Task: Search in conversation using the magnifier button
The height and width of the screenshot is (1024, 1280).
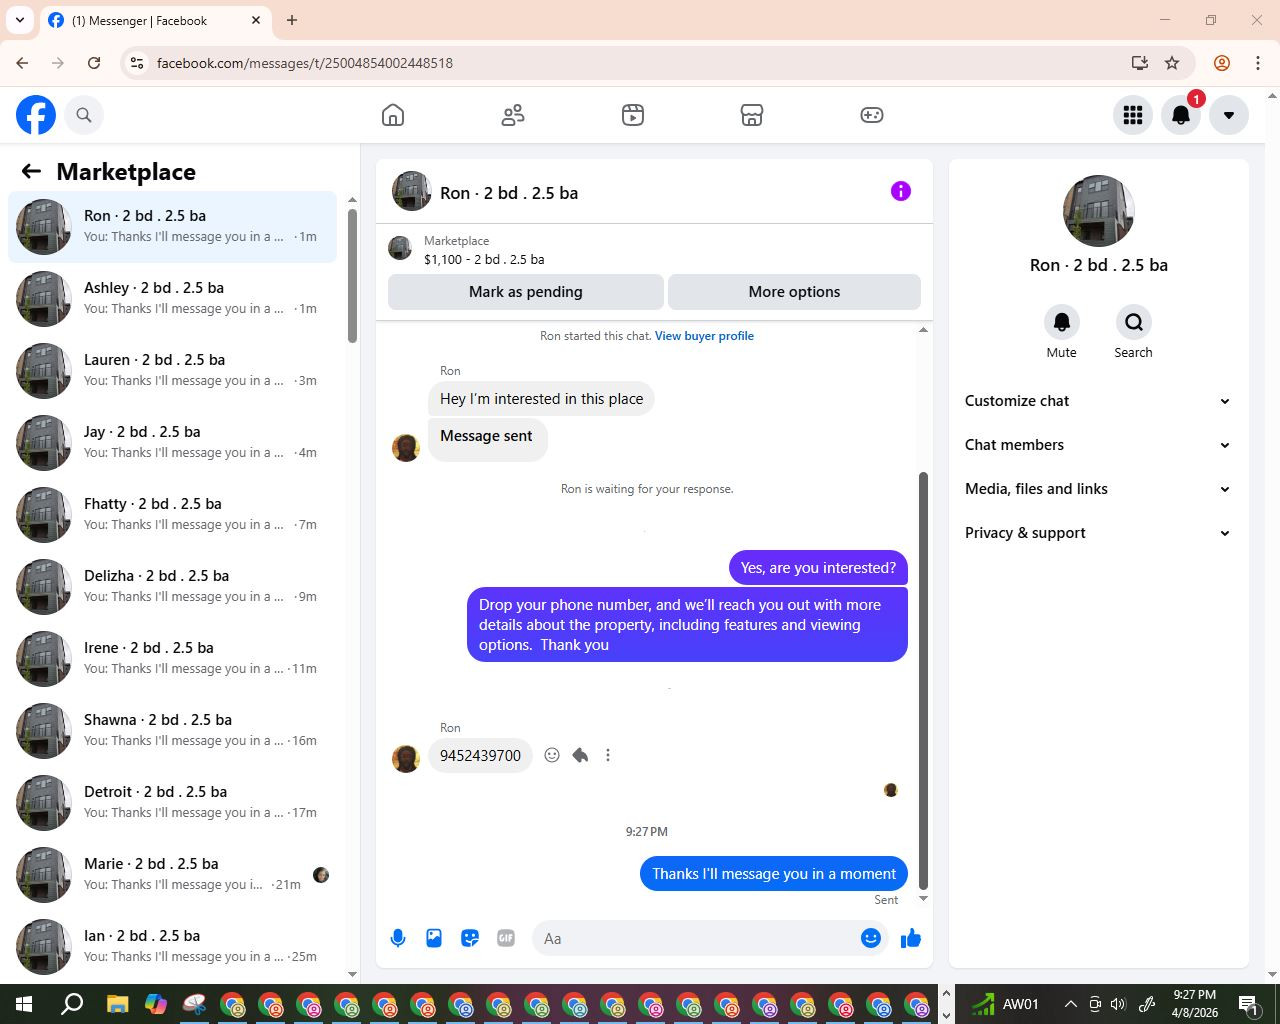Action: (x=1134, y=322)
